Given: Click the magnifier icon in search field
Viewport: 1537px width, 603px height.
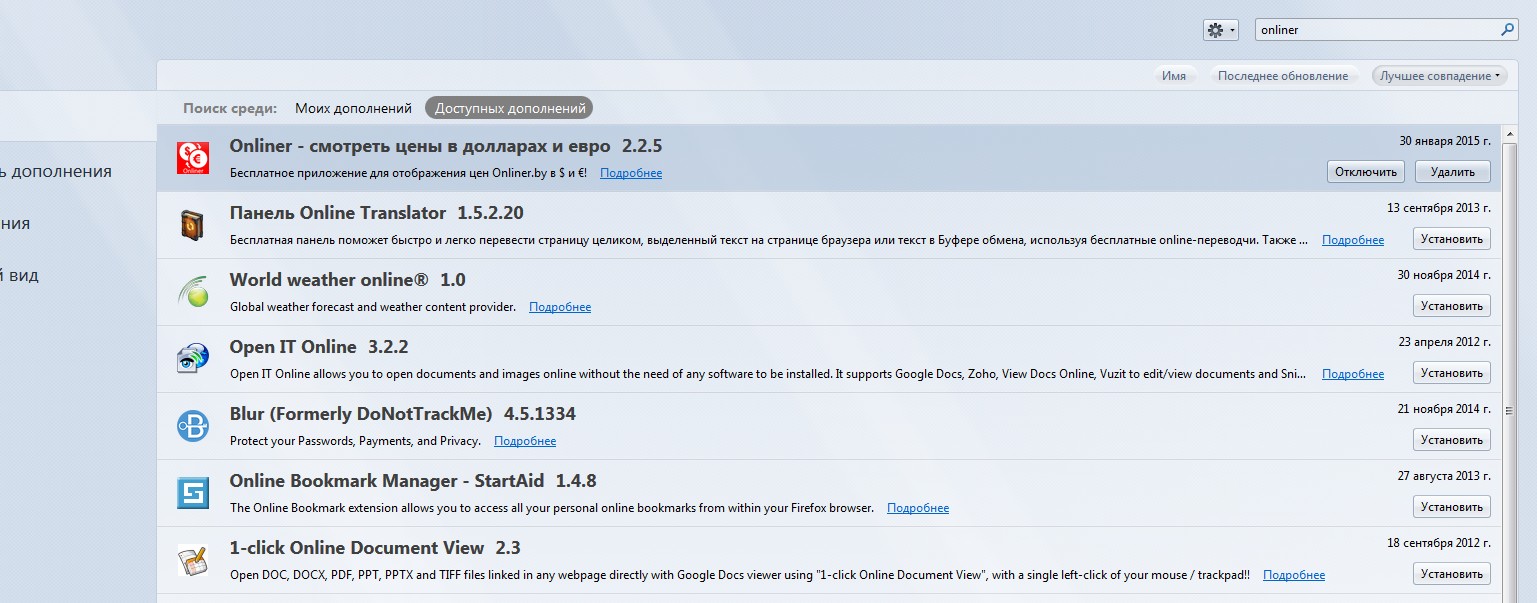Looking at the screenshot, I should coord(1507,30).
